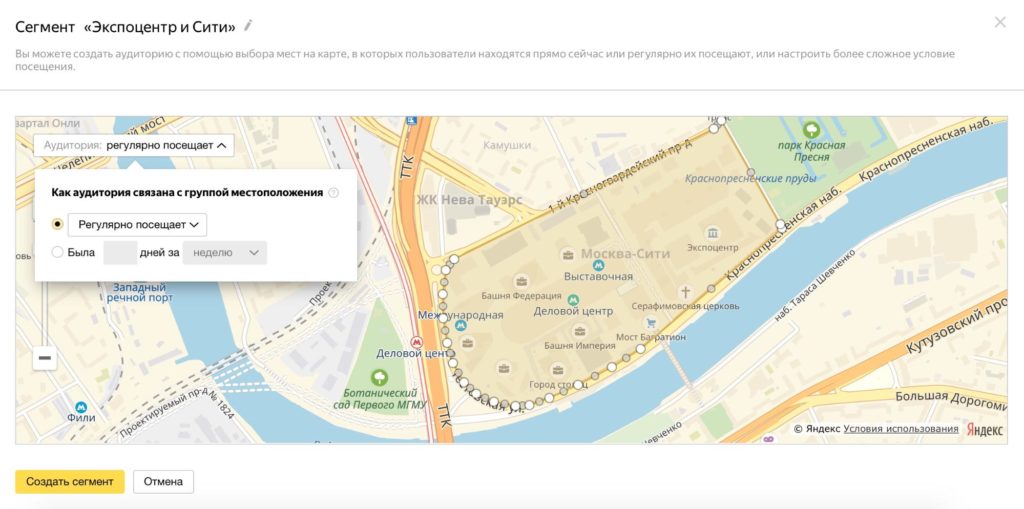Viewport: 1024px width, 509px height.
Task: Click the Серафимовская церковь marker icon
Action: click(712, 289)
